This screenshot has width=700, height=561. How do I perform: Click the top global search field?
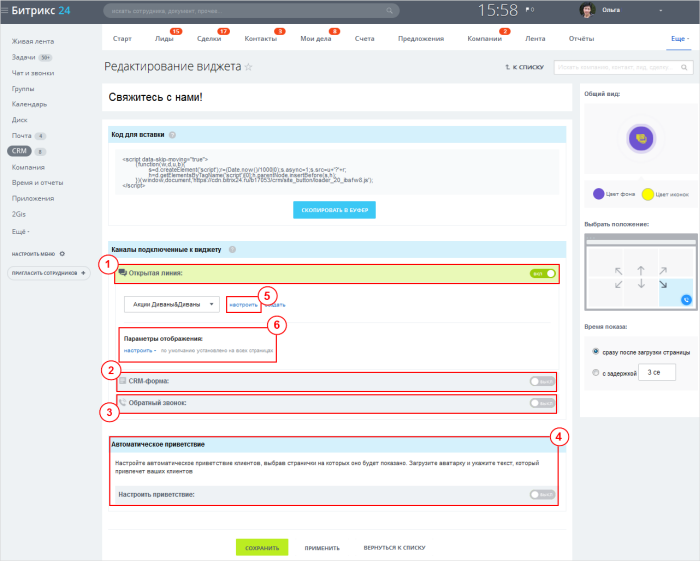[251, 11]
